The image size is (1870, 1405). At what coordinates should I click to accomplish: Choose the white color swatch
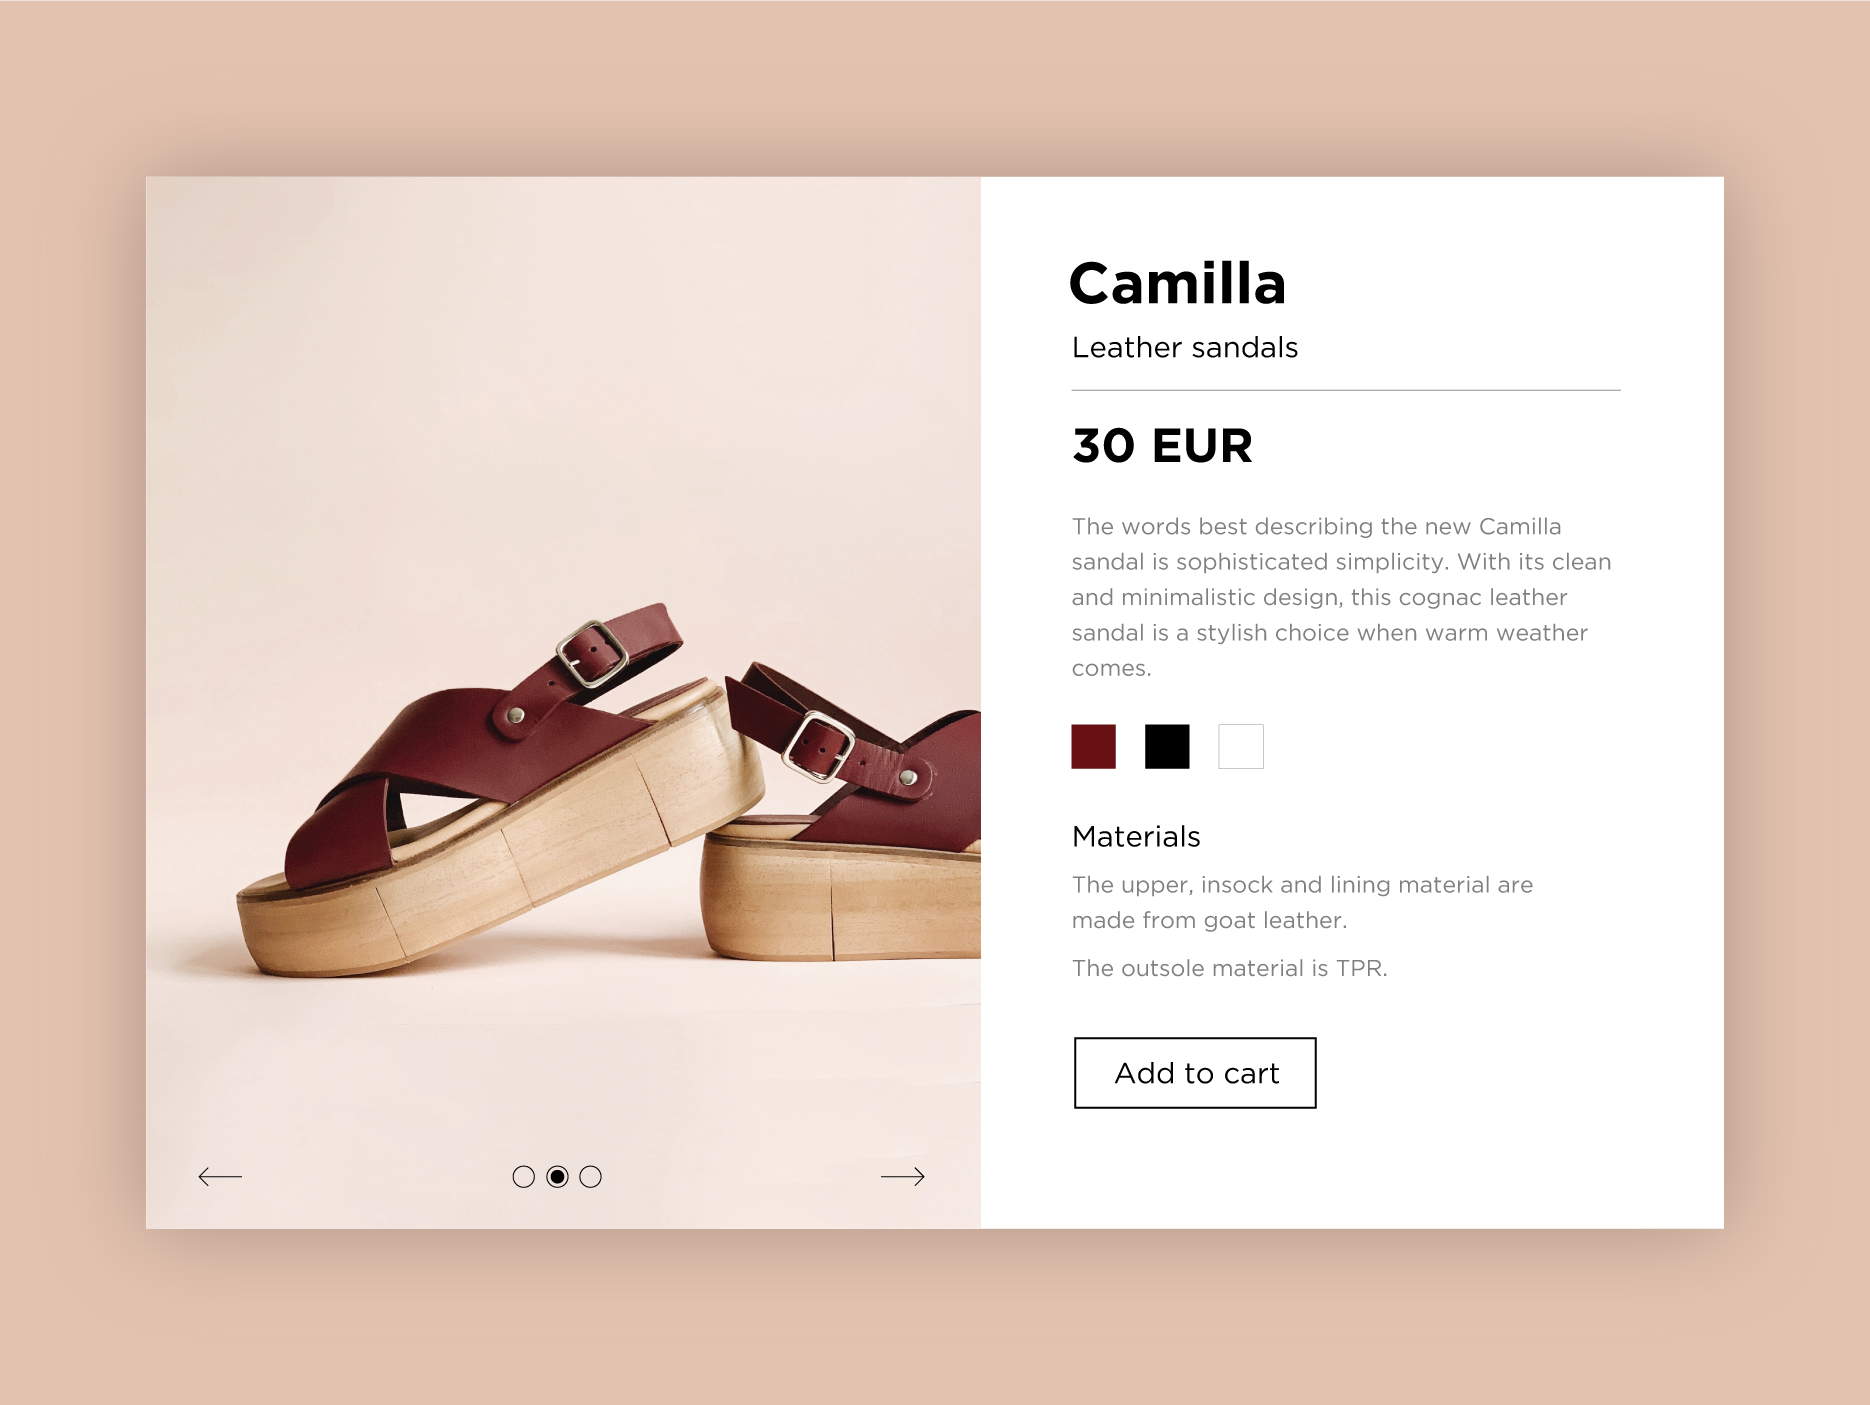point(1241,747)
